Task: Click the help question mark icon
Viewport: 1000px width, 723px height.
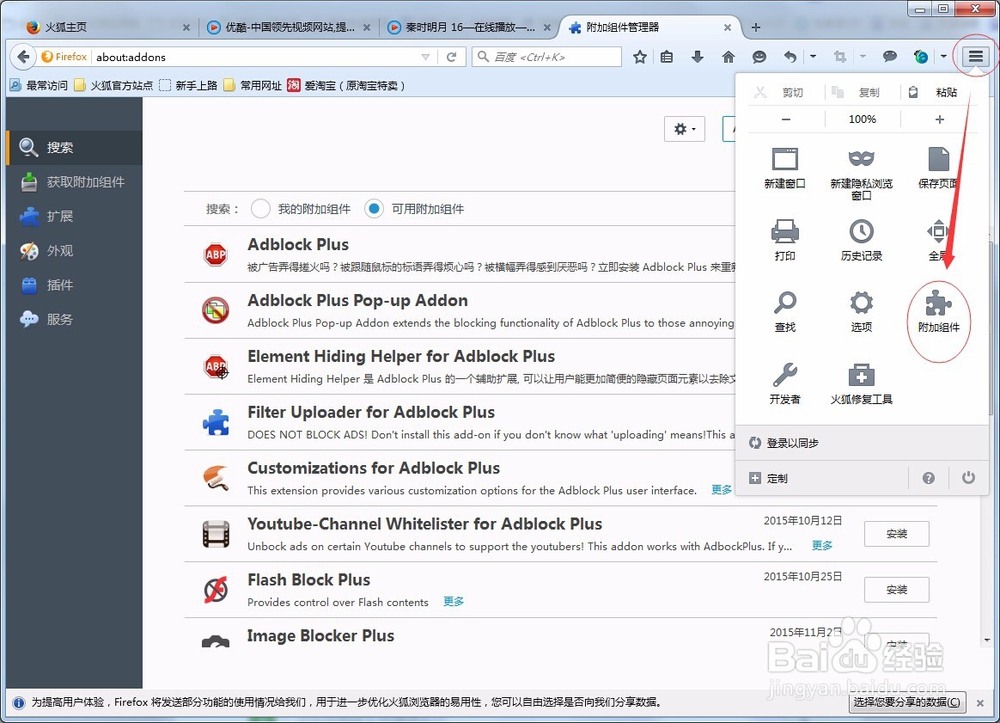Action: [929, 478]
